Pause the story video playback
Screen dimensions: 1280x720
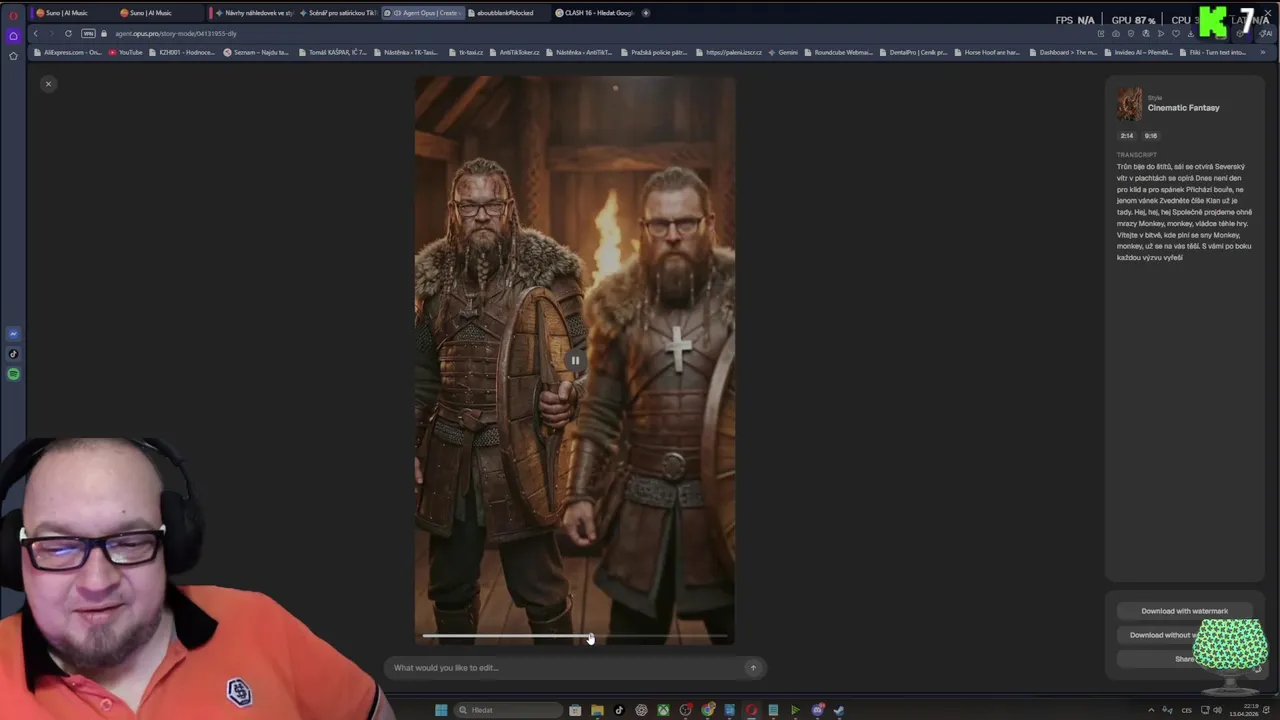pyautogui.click(x=575, y=360)
